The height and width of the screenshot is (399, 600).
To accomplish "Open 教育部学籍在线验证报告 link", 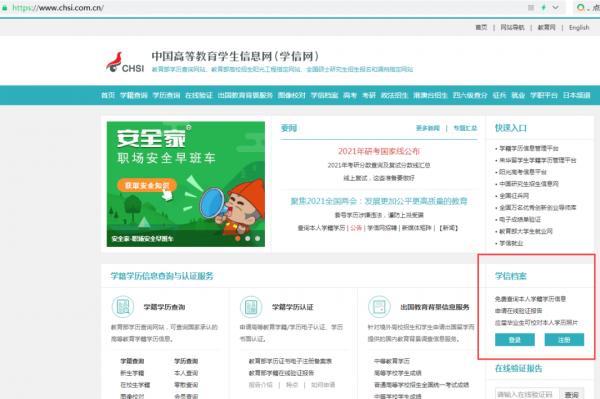I will click(281, 373).
